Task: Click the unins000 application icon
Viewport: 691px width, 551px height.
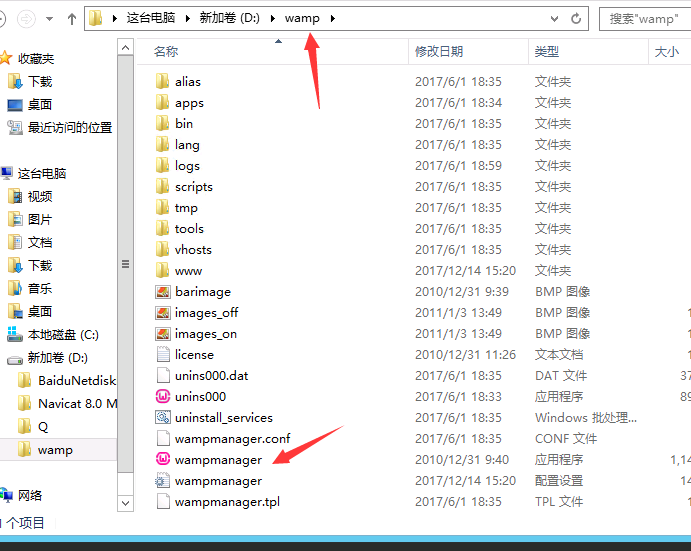Action: point(164,397)
